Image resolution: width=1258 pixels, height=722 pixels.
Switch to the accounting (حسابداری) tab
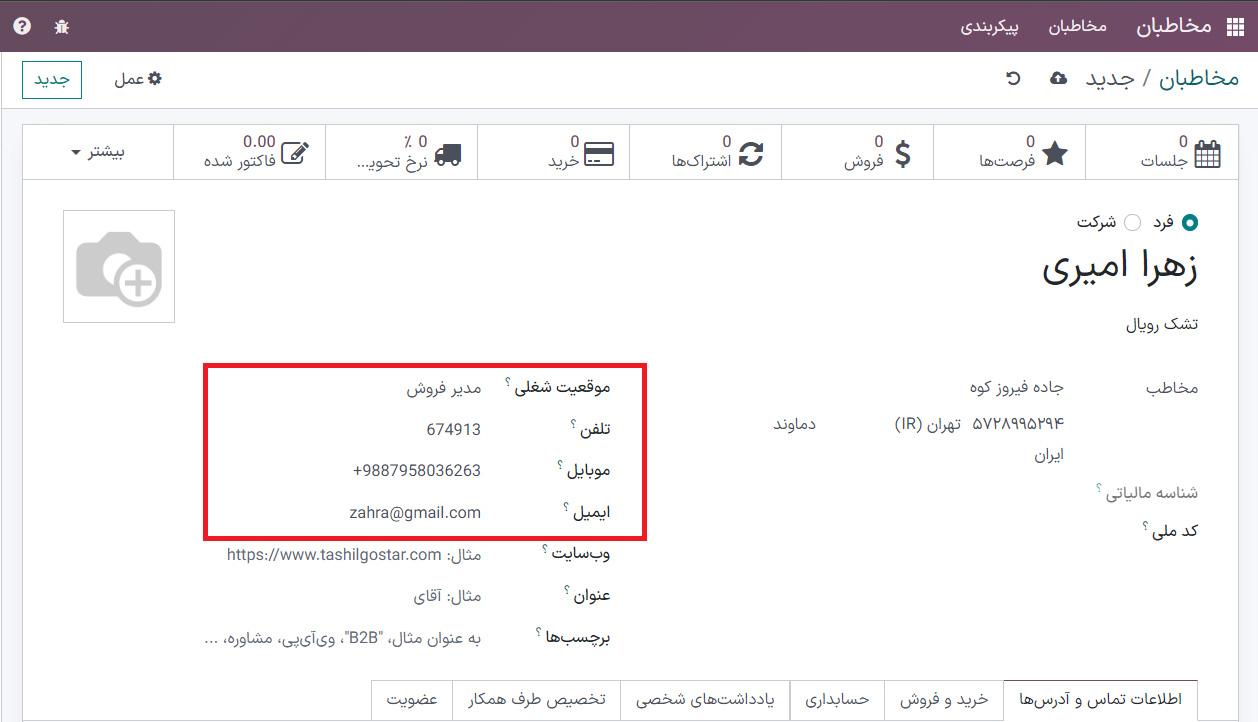(x=837, y=700)
